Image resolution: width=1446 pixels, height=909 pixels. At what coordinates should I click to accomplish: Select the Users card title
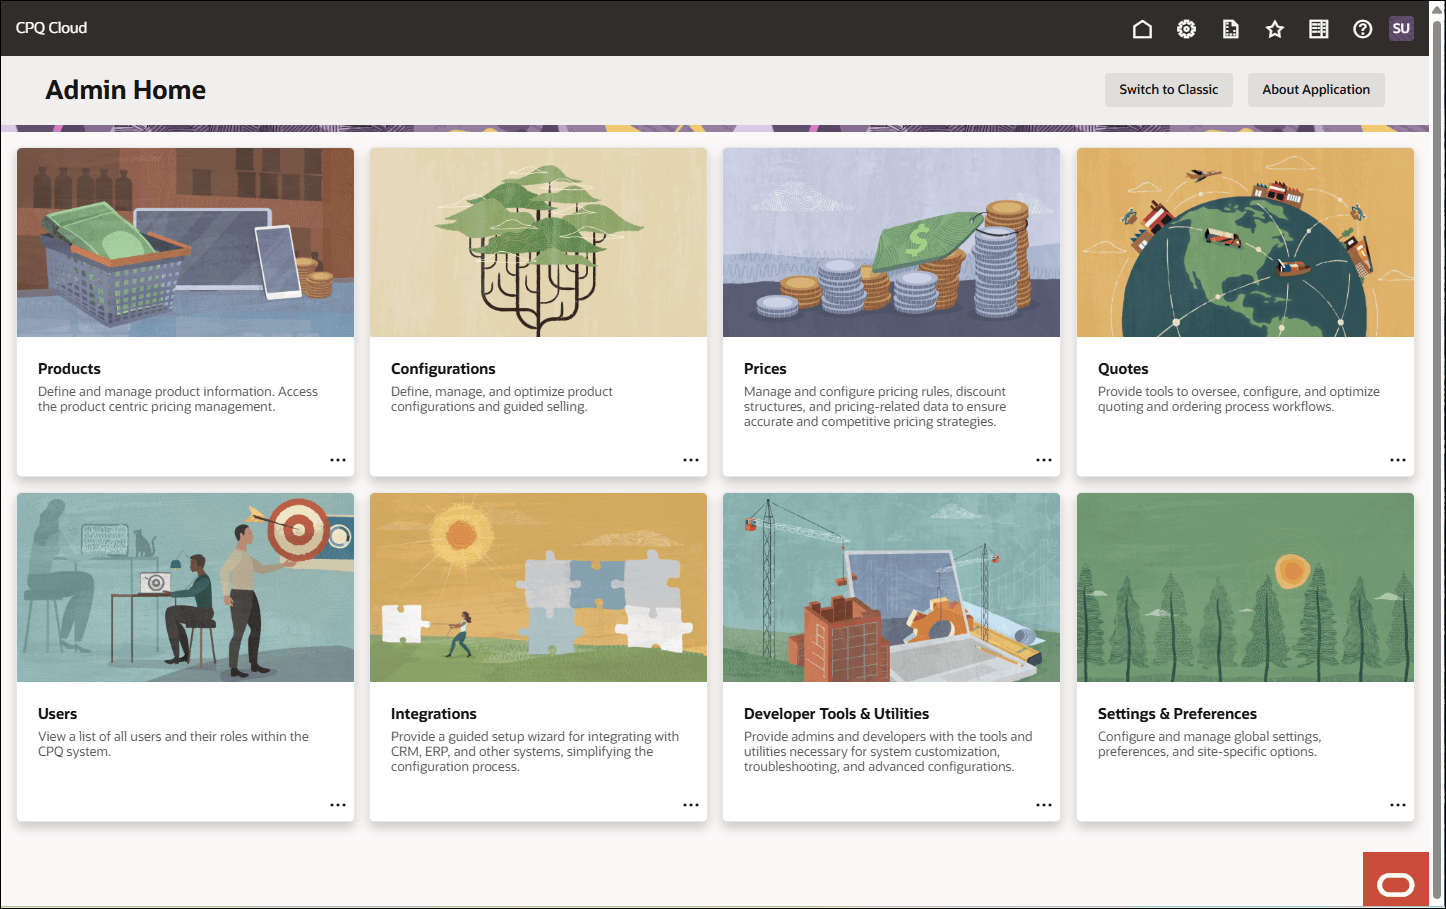click(x=57, y=714)
